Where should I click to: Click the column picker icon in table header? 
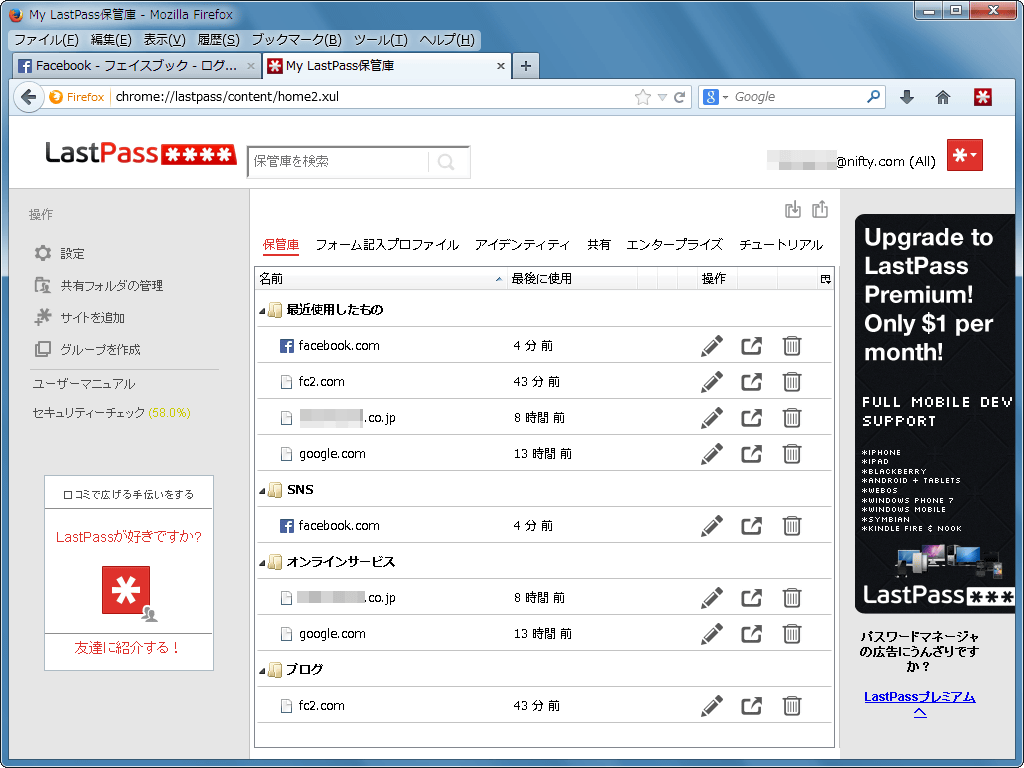825,280
